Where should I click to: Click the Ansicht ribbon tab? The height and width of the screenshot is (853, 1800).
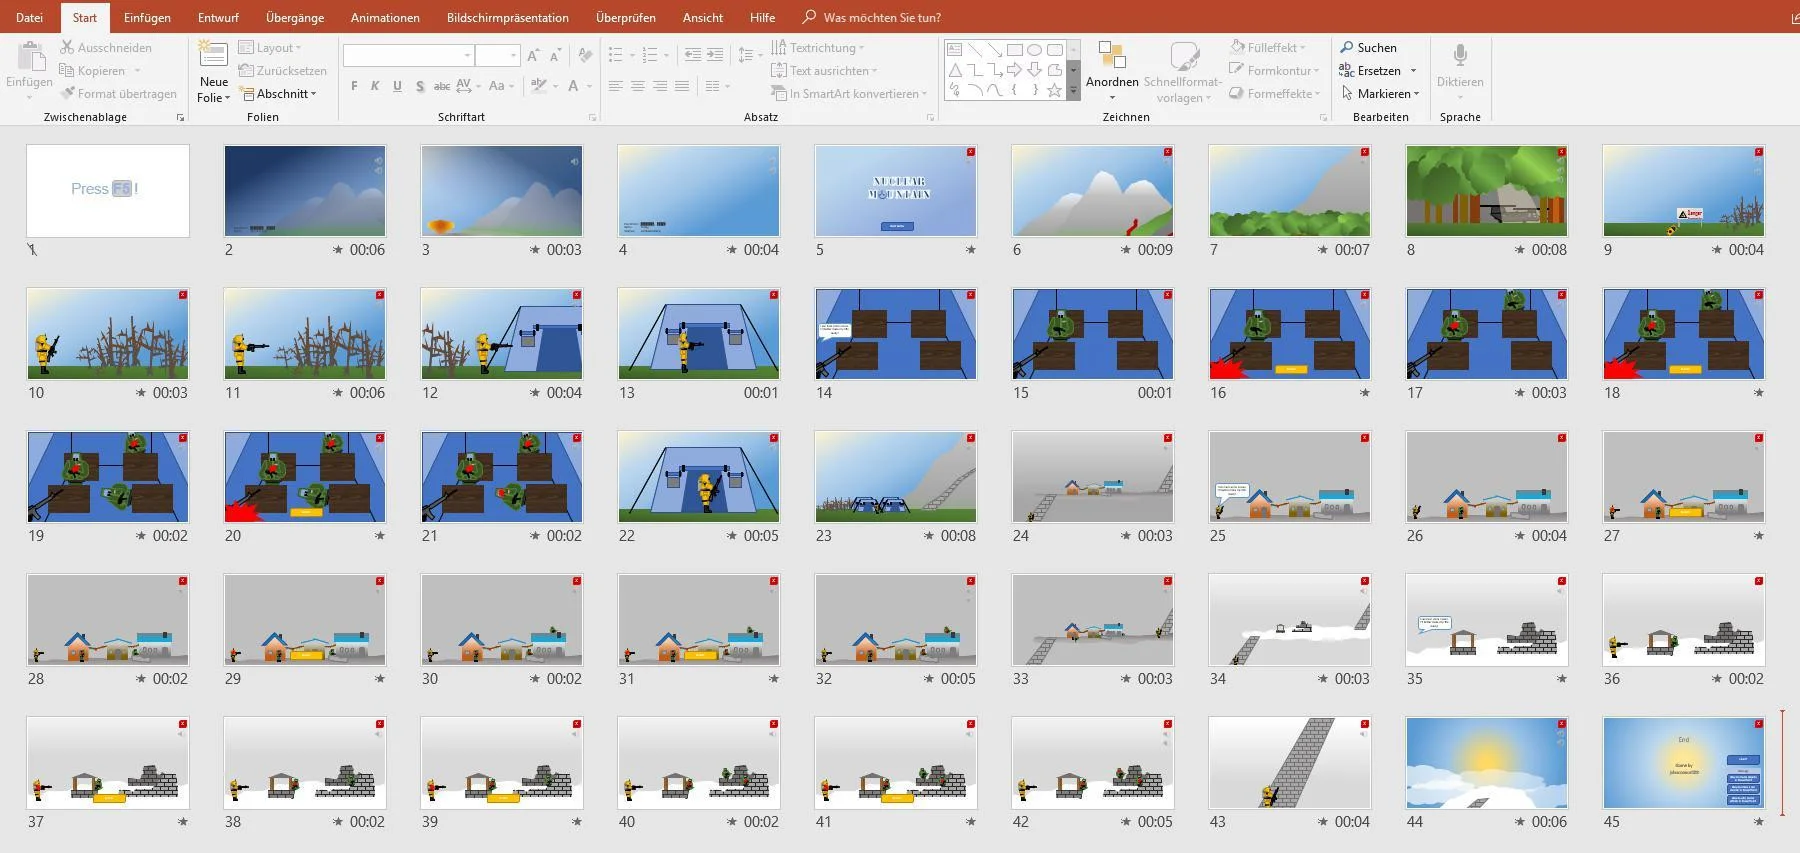coord(703,17)
